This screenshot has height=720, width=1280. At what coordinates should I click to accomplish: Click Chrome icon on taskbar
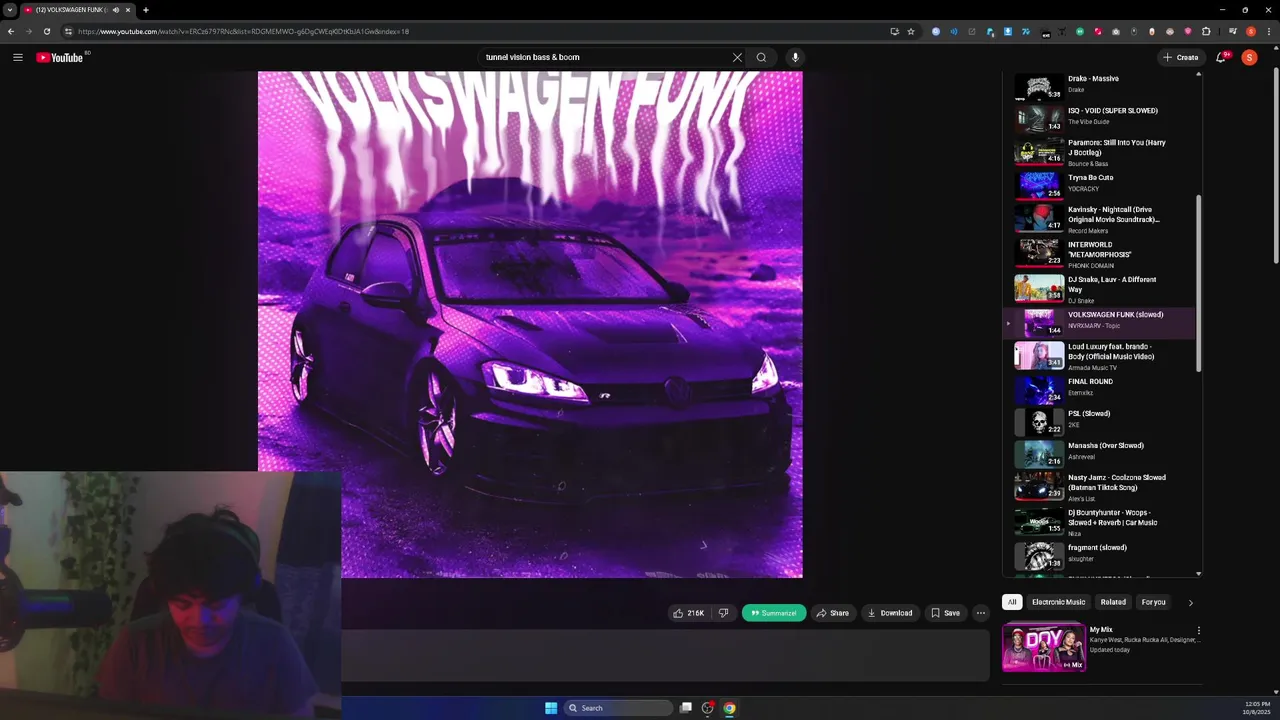pos(730,708)
